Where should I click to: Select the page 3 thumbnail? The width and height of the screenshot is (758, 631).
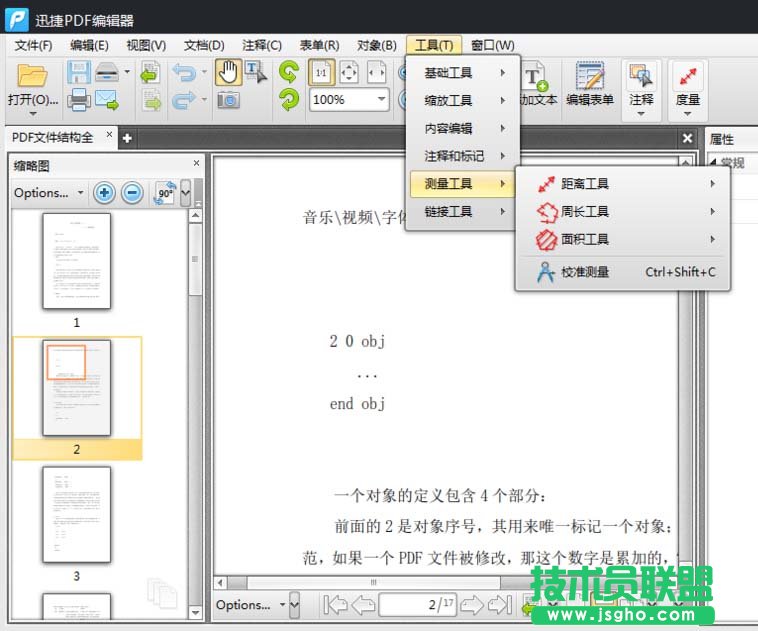[76, 514]
